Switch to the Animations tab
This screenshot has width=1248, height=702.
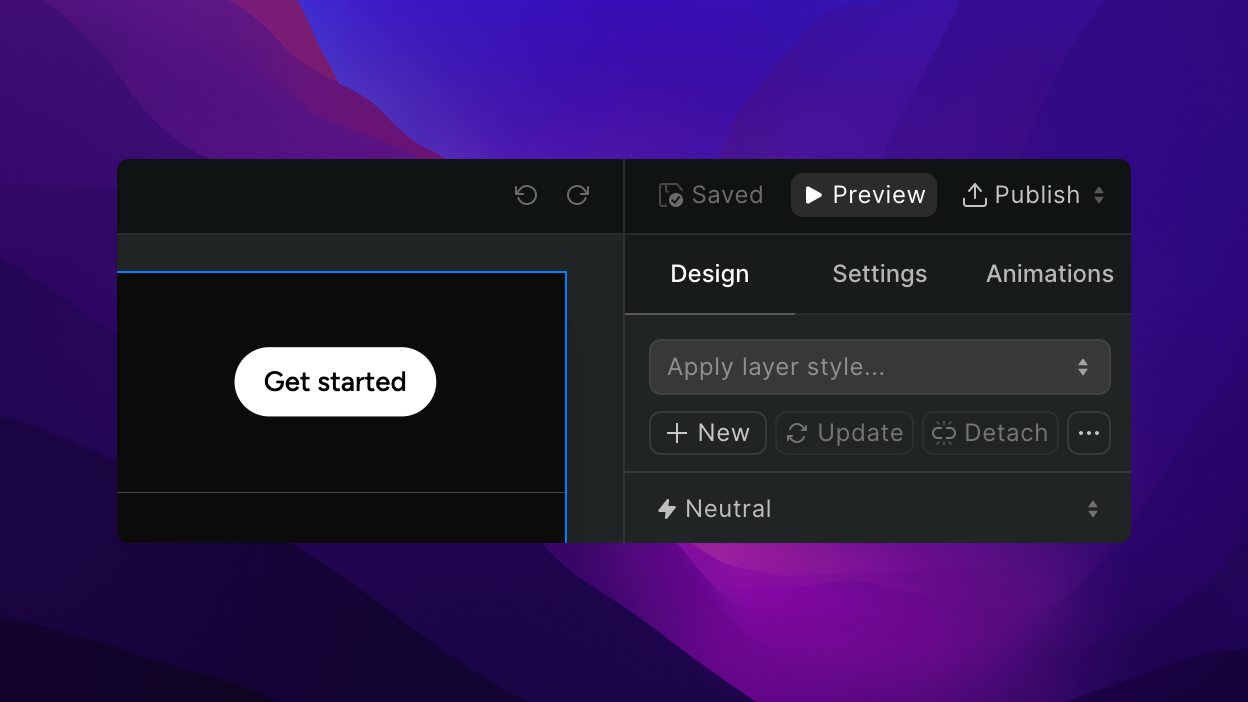(1050, 274)
